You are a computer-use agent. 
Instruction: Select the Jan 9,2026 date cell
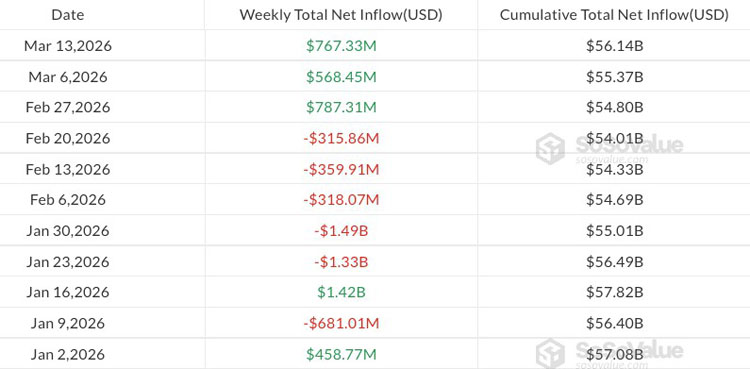(x=68, y=323)
